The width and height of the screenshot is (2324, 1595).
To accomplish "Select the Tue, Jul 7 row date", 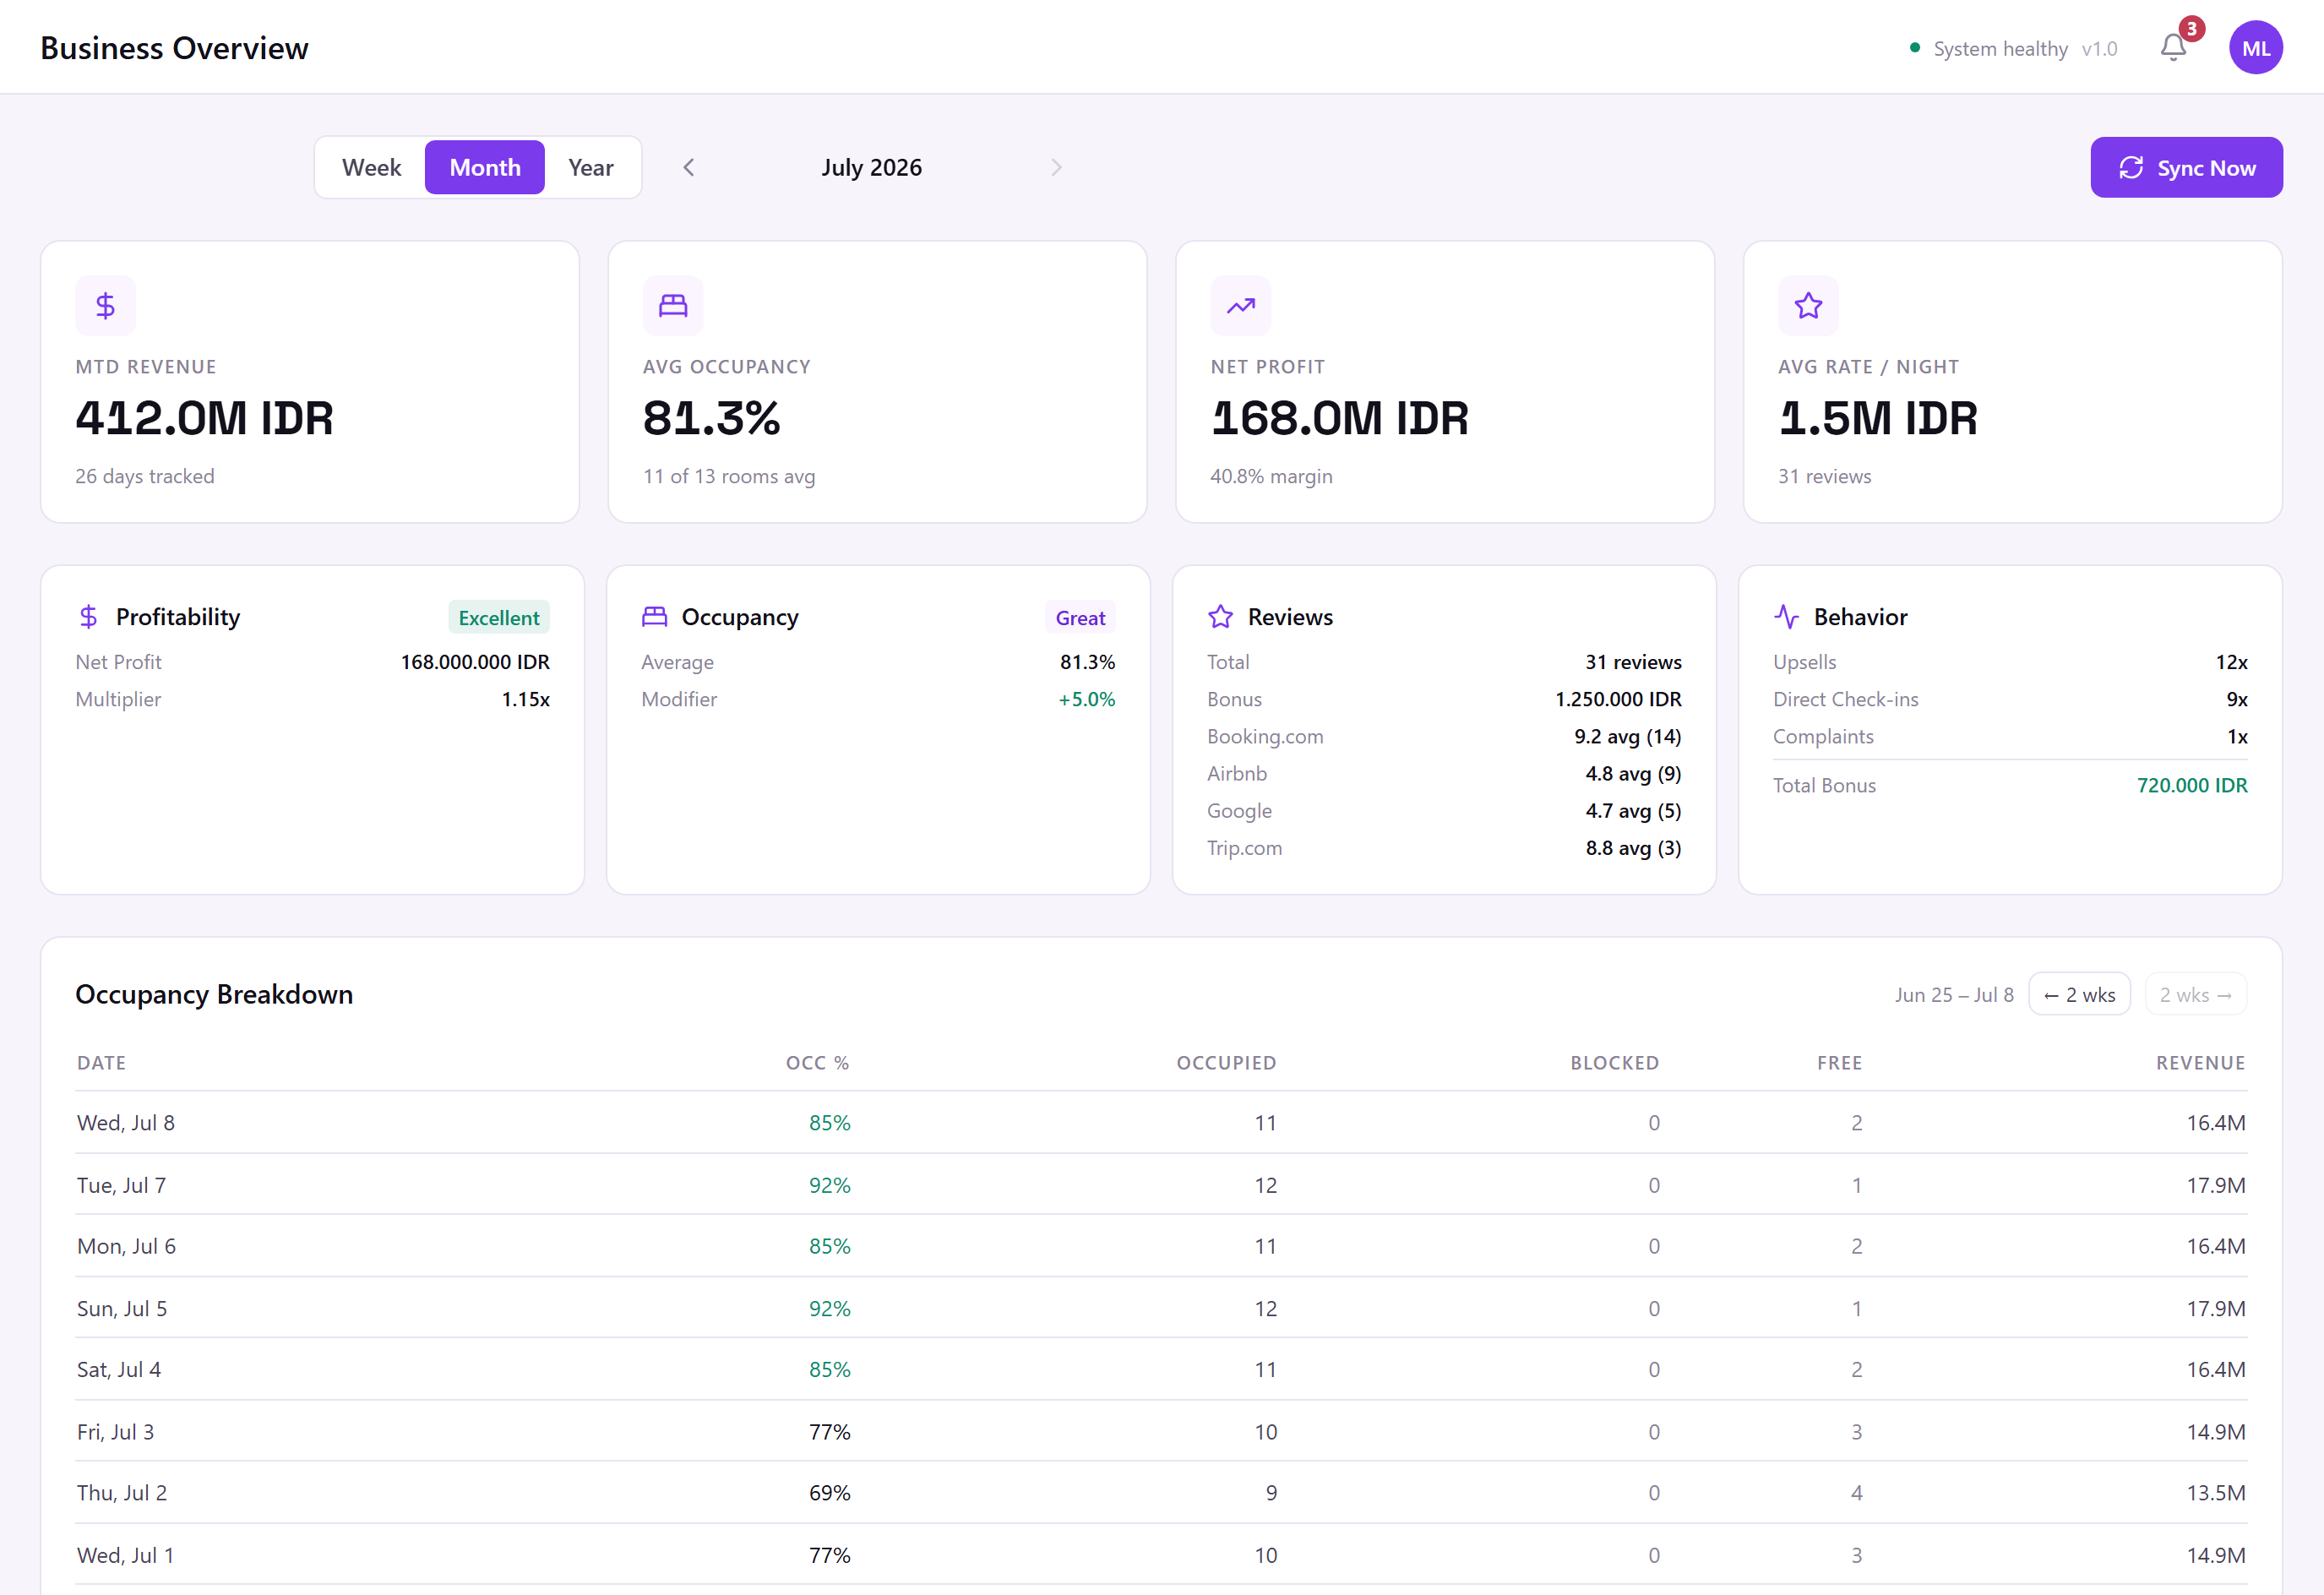I will point(121,1185).
